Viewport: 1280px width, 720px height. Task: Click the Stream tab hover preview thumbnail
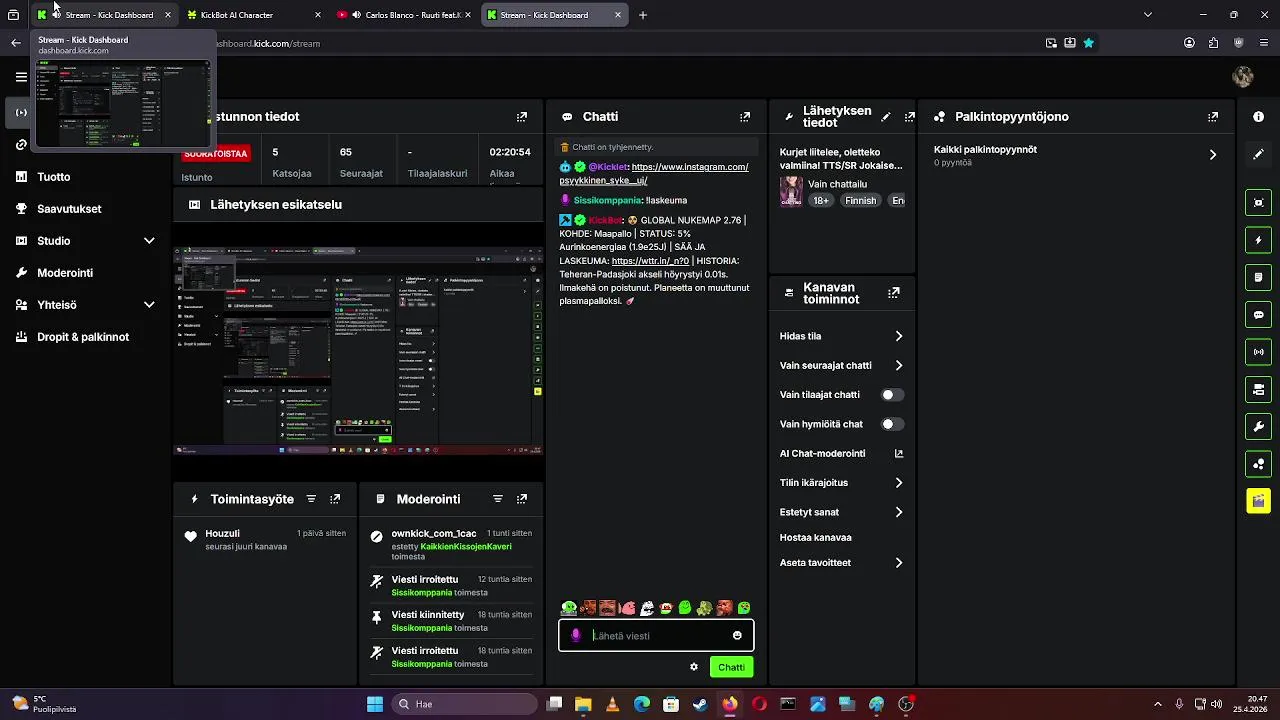[123, 103]
